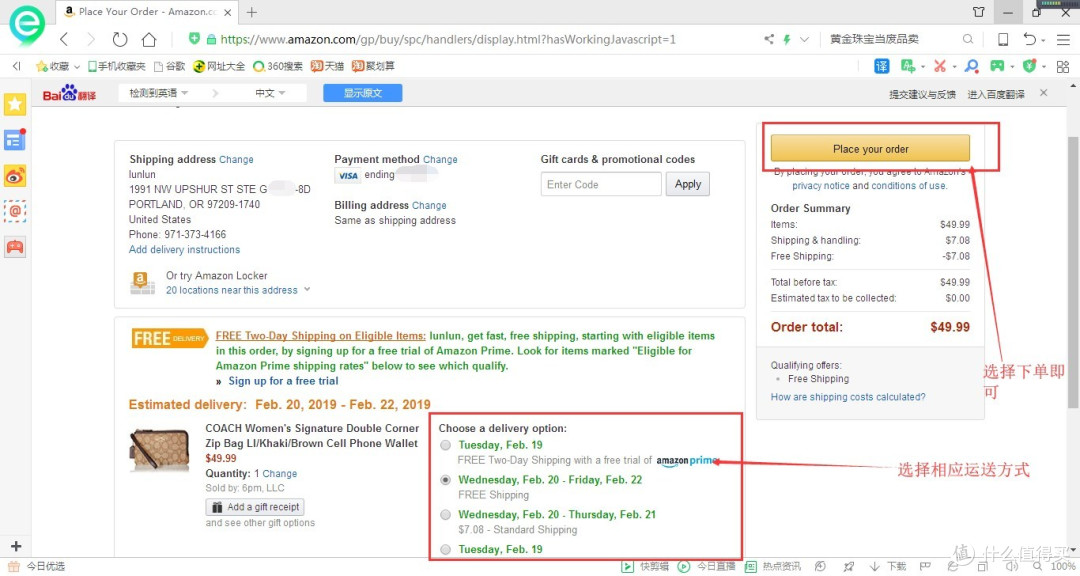Open the 手机收藏夹 bookmark
The width and height of the screenshot is (1080, 576).
(x=116, y=66)
